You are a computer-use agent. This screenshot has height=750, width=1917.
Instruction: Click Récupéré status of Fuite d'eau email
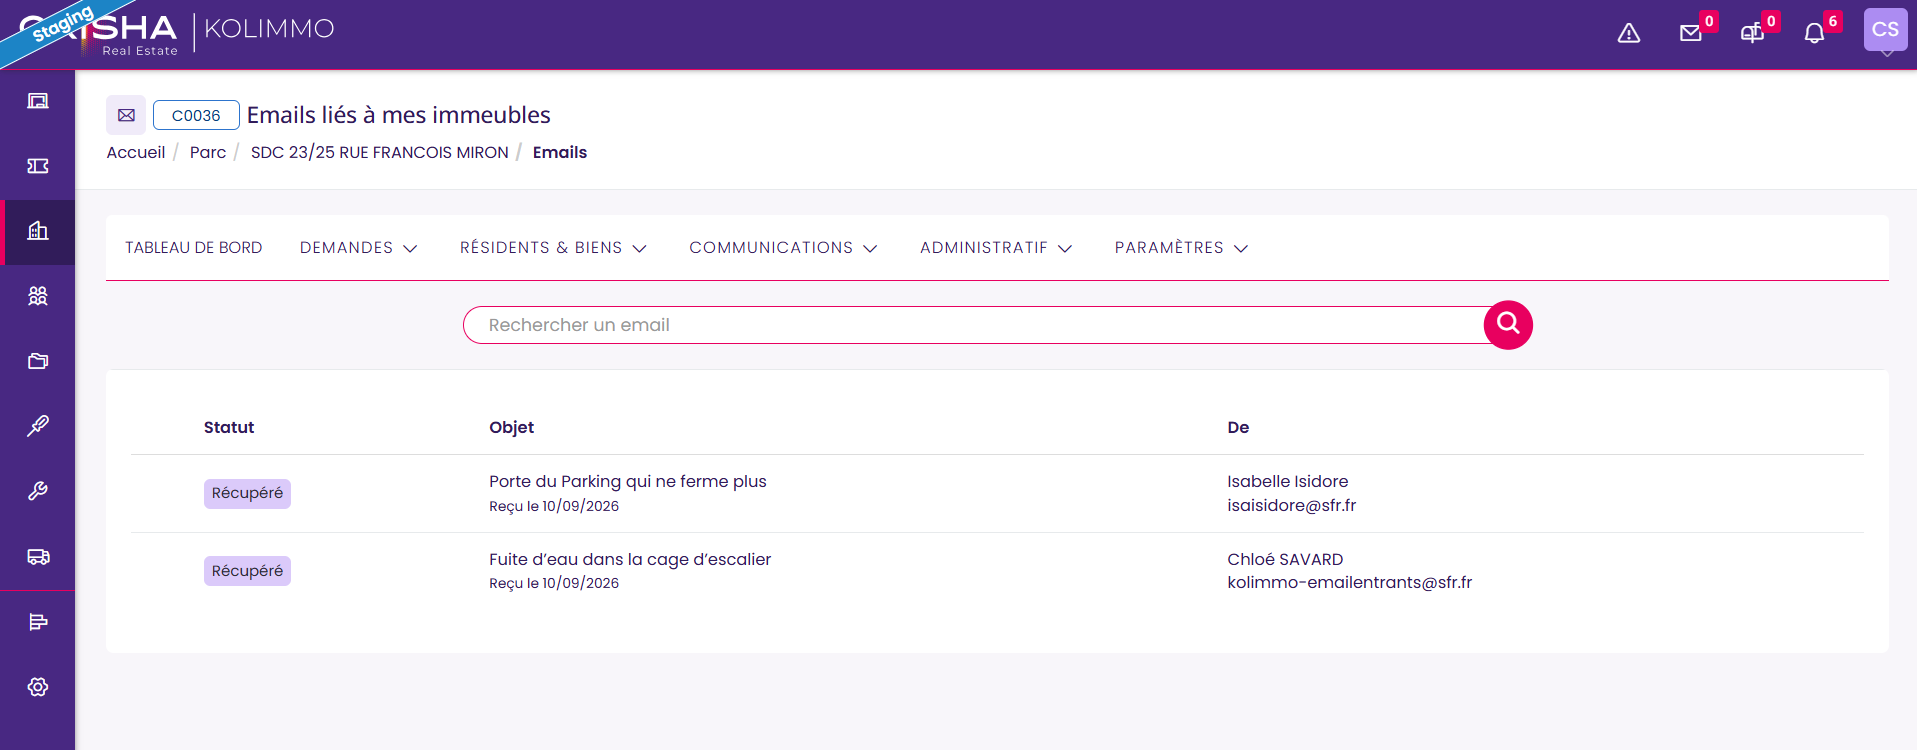pos(247,571)
